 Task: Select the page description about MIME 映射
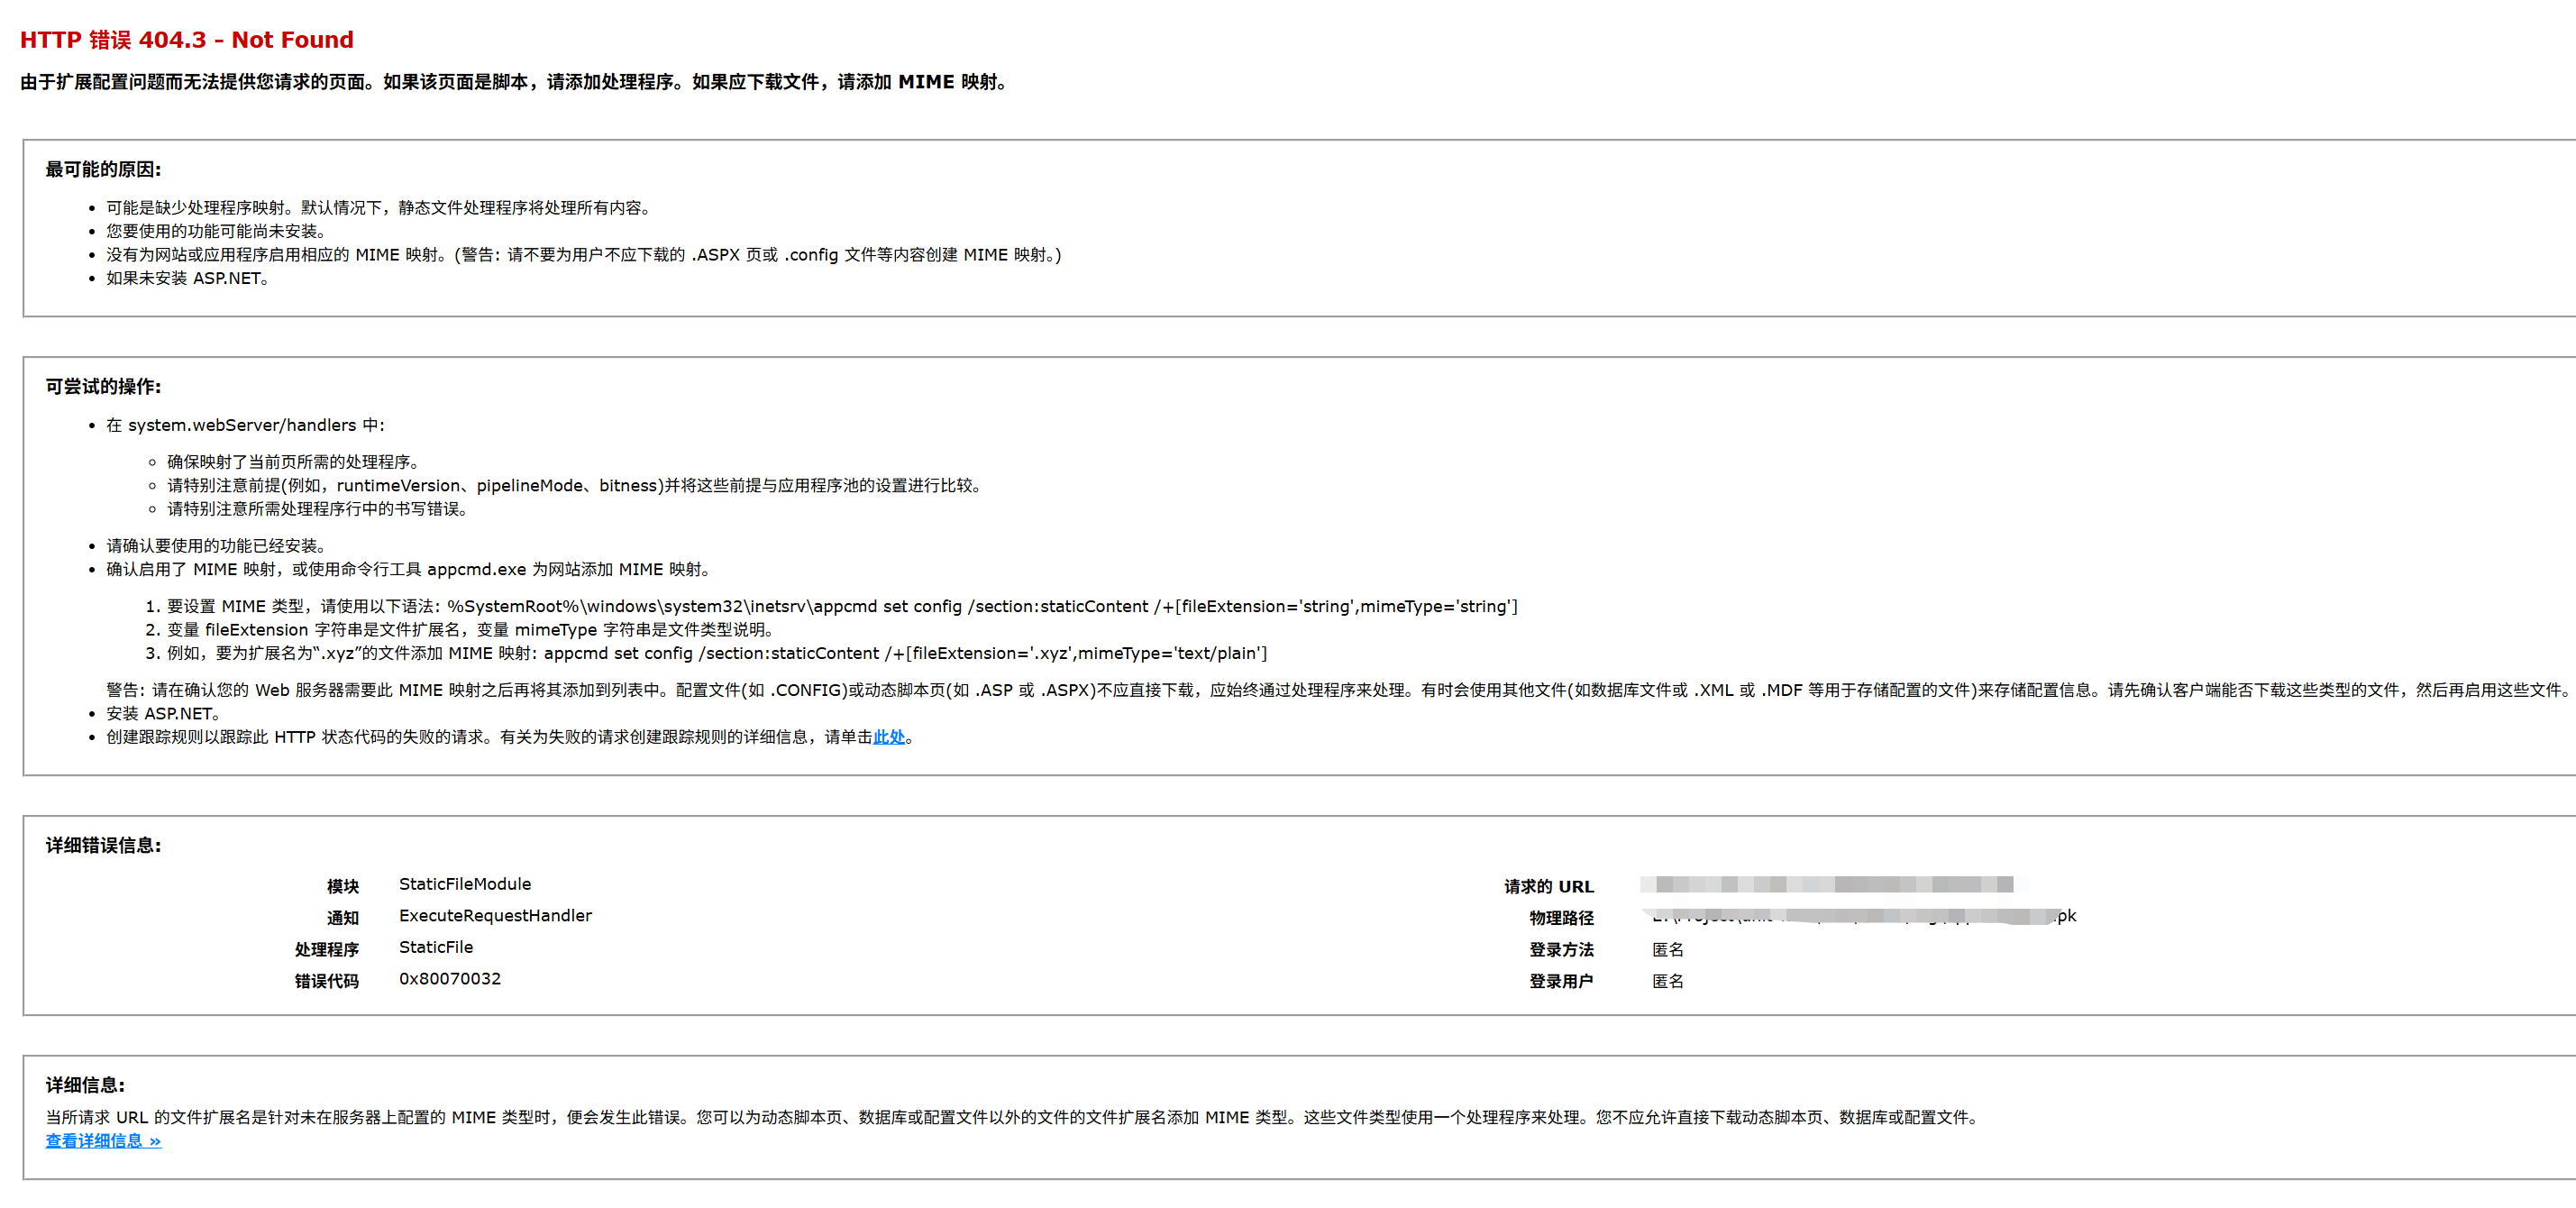tap(510, 82)
